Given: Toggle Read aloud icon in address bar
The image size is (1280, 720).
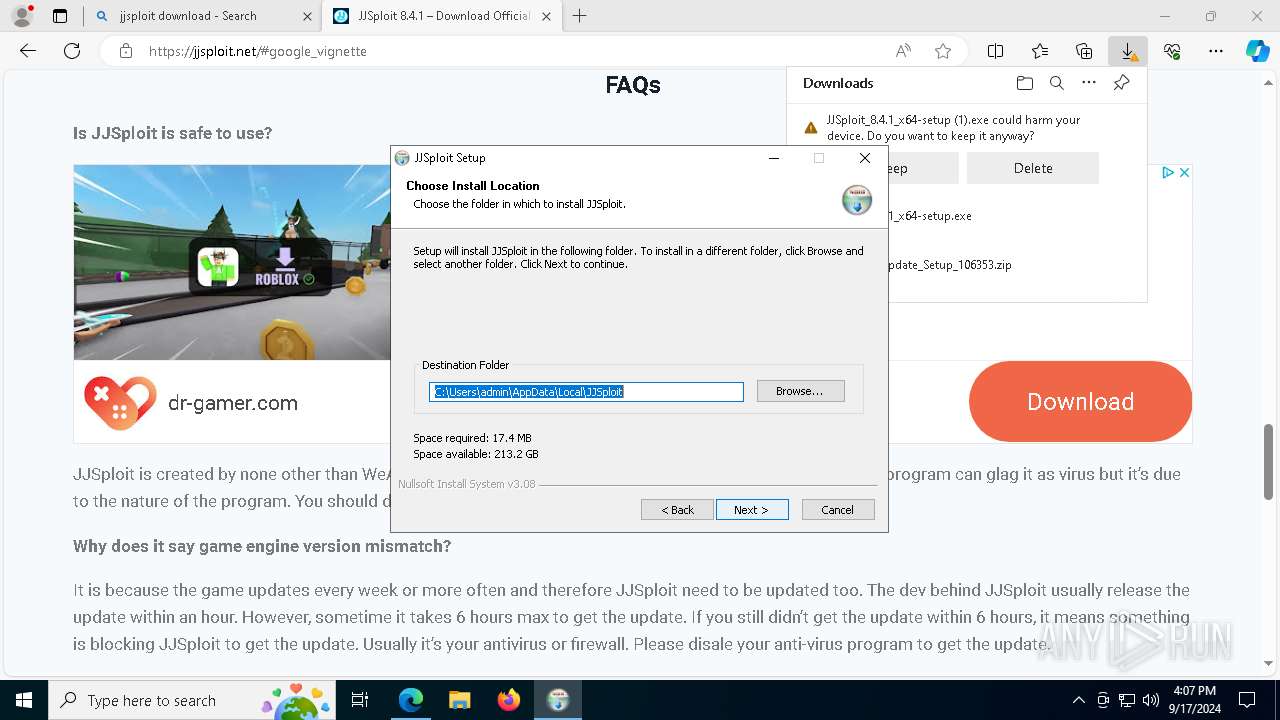Looking at the screenshot, I should 903,51.
